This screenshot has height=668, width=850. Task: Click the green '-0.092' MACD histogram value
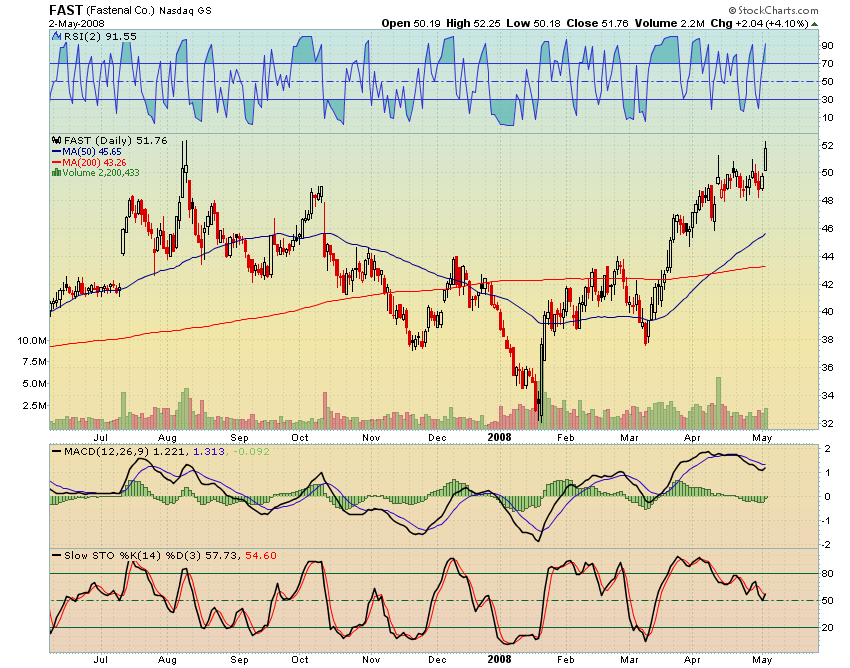pyautogui.click(x=251, y=451)
